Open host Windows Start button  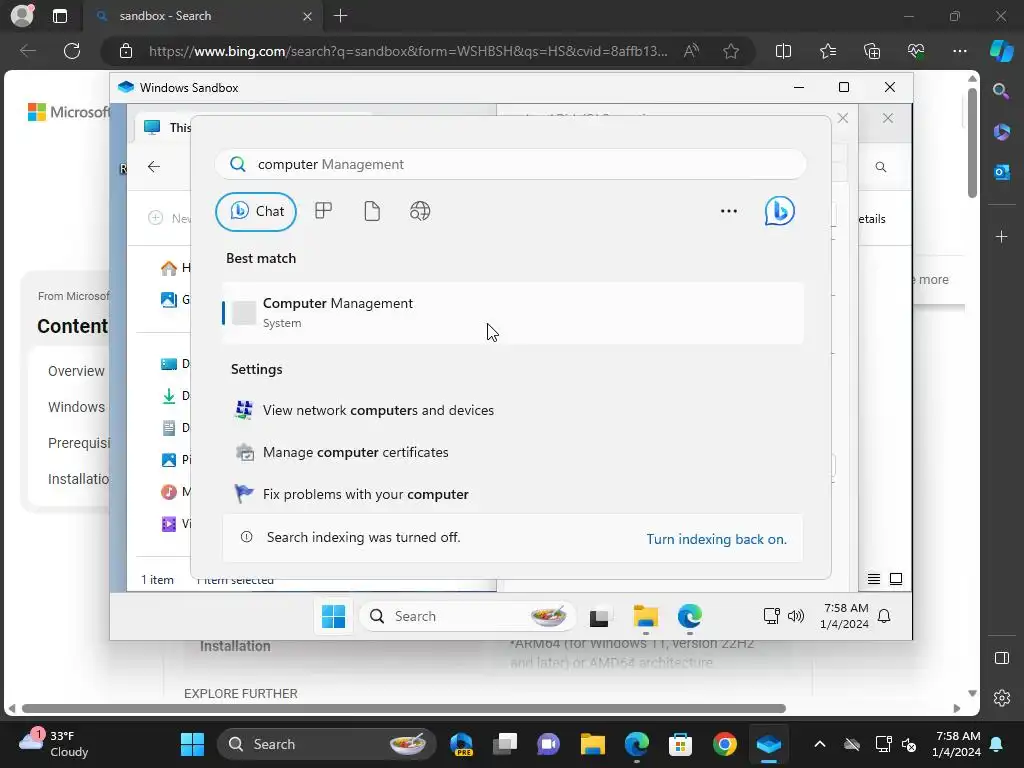(192, 744)
